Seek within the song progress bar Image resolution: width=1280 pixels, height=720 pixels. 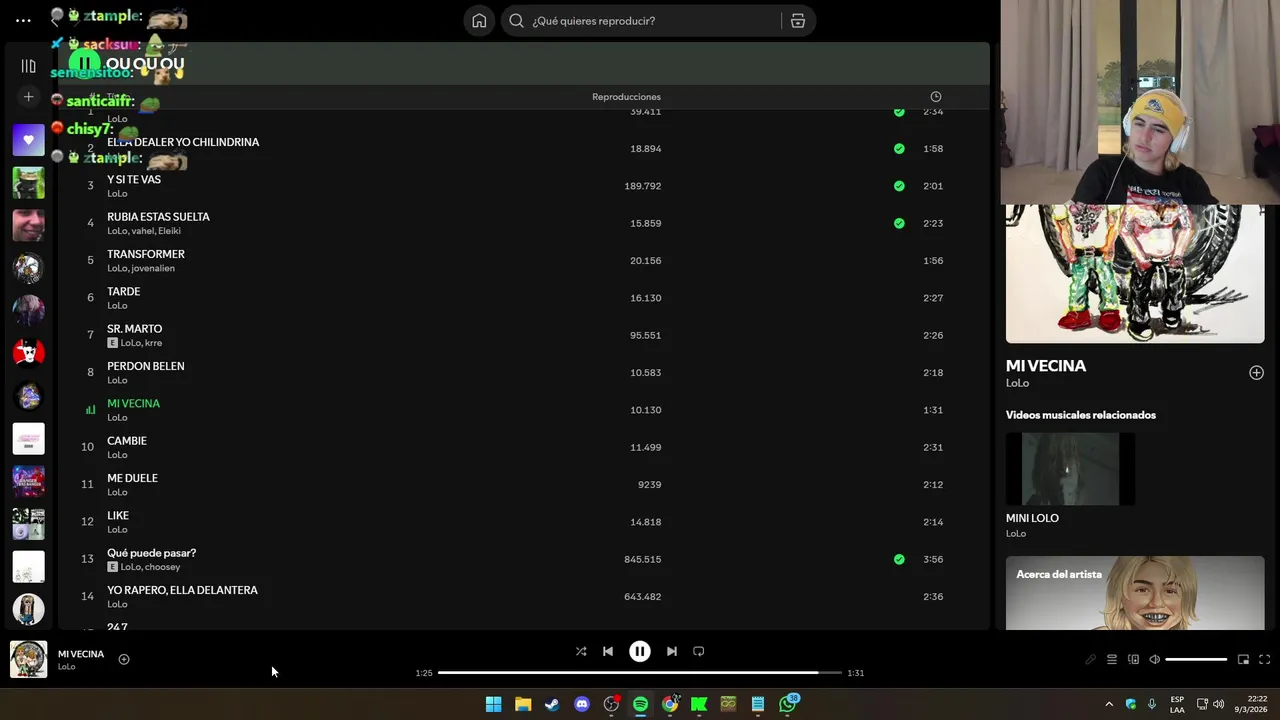coord(640,673)
